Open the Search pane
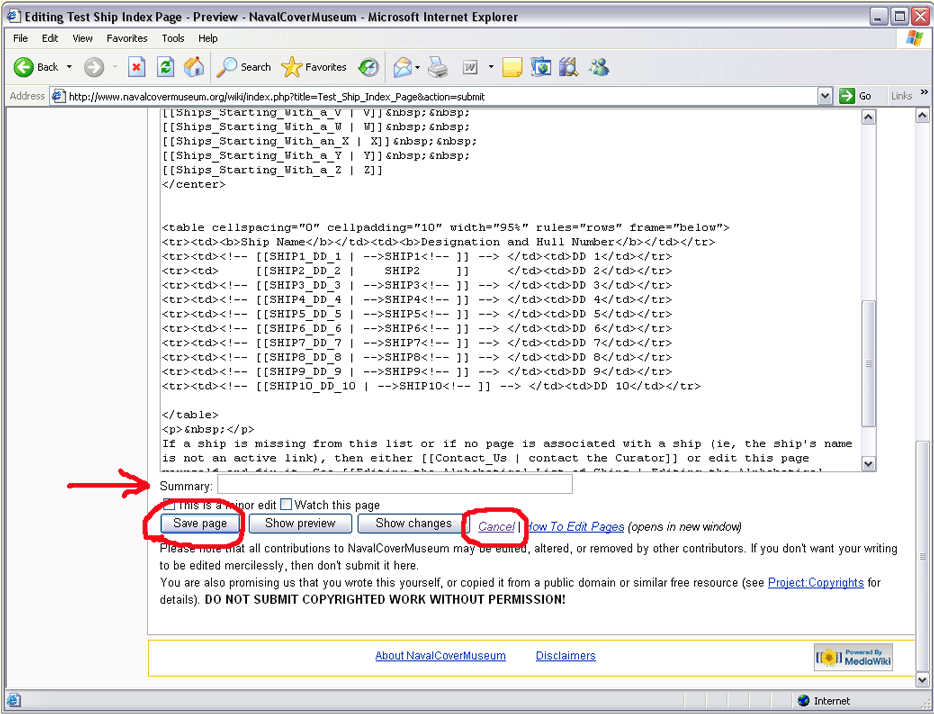The width and height of the screenshot is (934, 714). tap(245, 67)
